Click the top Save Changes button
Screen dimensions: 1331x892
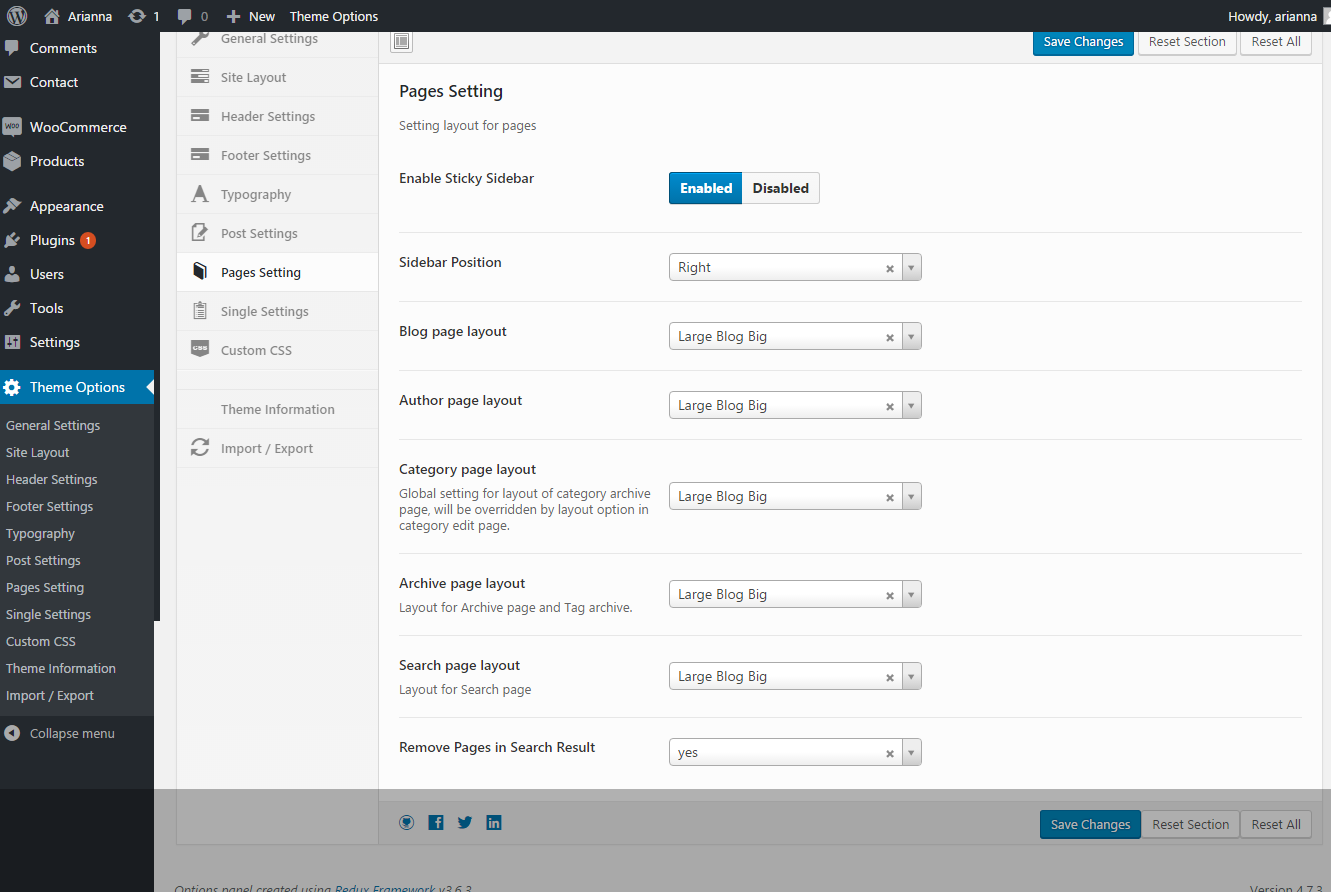point(1083,42)
